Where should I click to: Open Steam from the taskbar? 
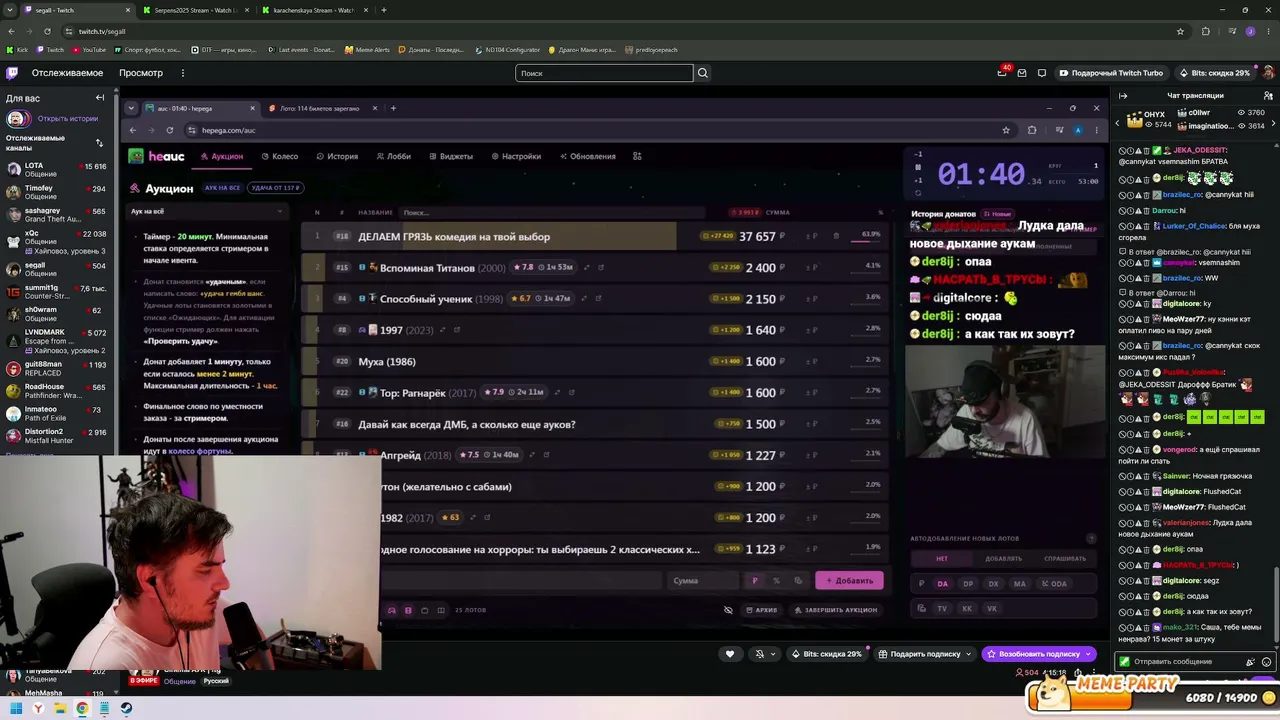pos(126,708)
